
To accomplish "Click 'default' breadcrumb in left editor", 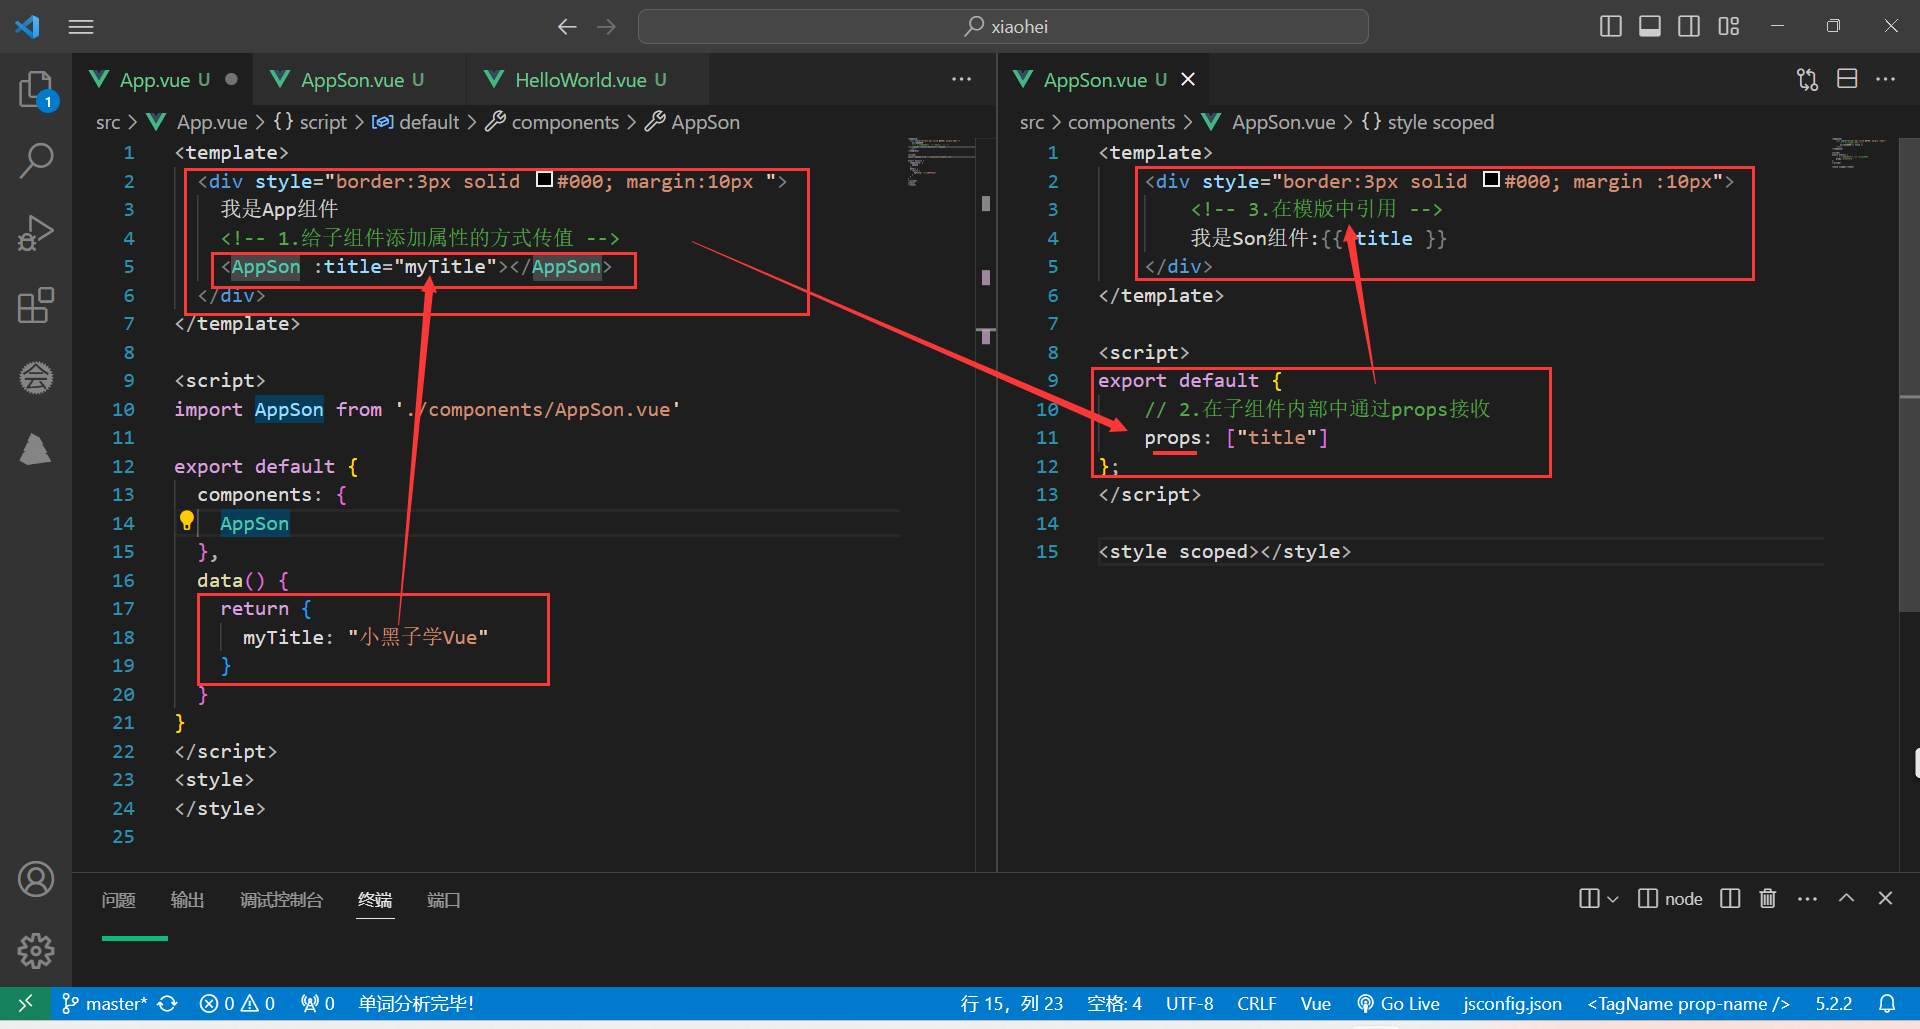I will click(x=428, y=122).
